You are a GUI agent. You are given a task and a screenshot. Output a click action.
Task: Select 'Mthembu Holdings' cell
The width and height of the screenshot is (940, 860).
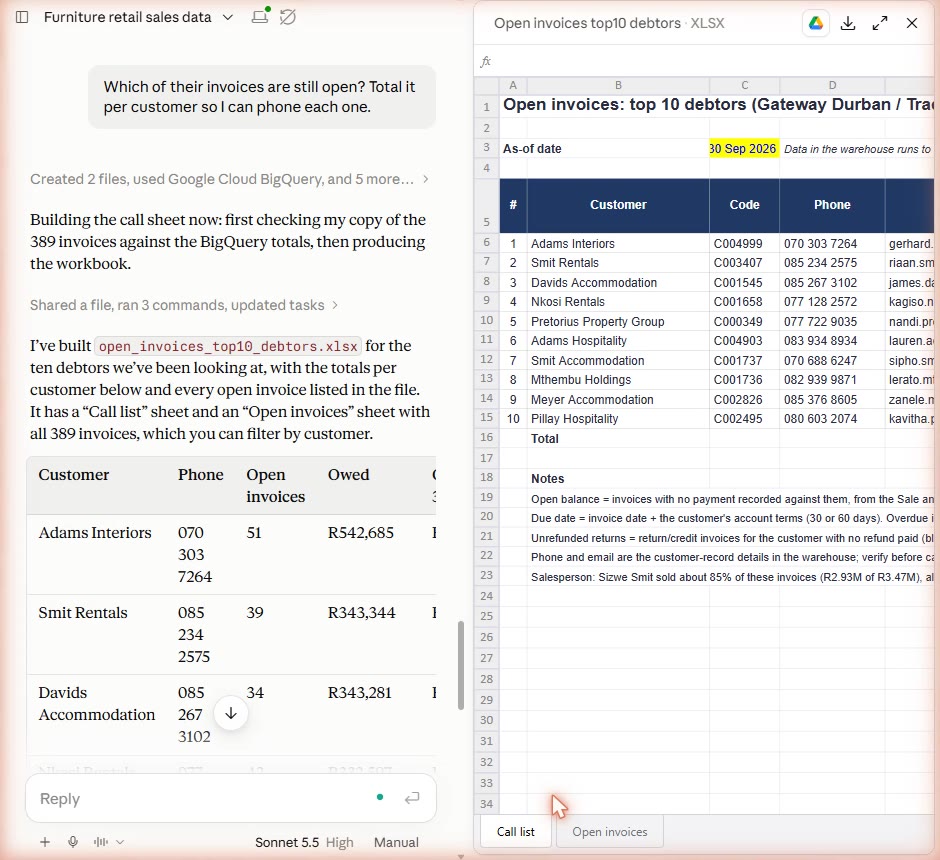click(618, 379)
